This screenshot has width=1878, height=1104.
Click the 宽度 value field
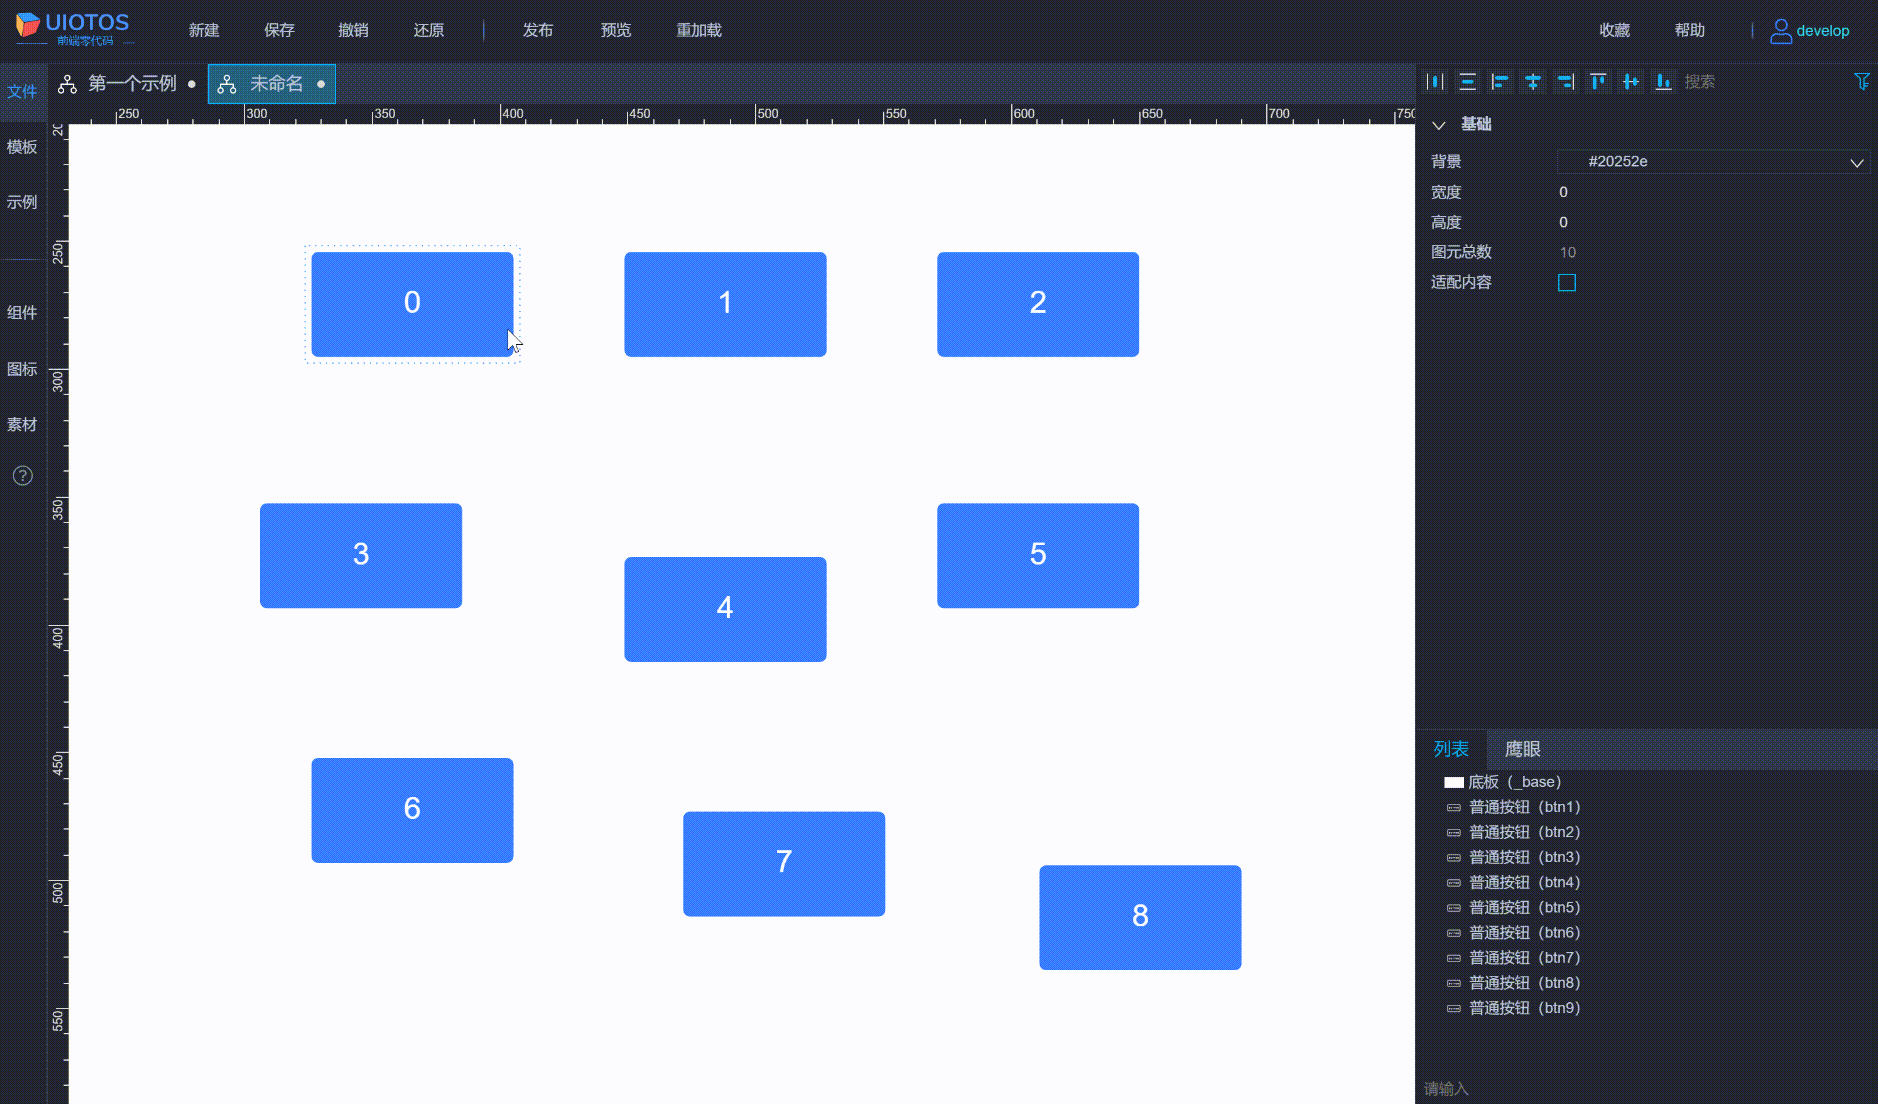click(1713, 192)
